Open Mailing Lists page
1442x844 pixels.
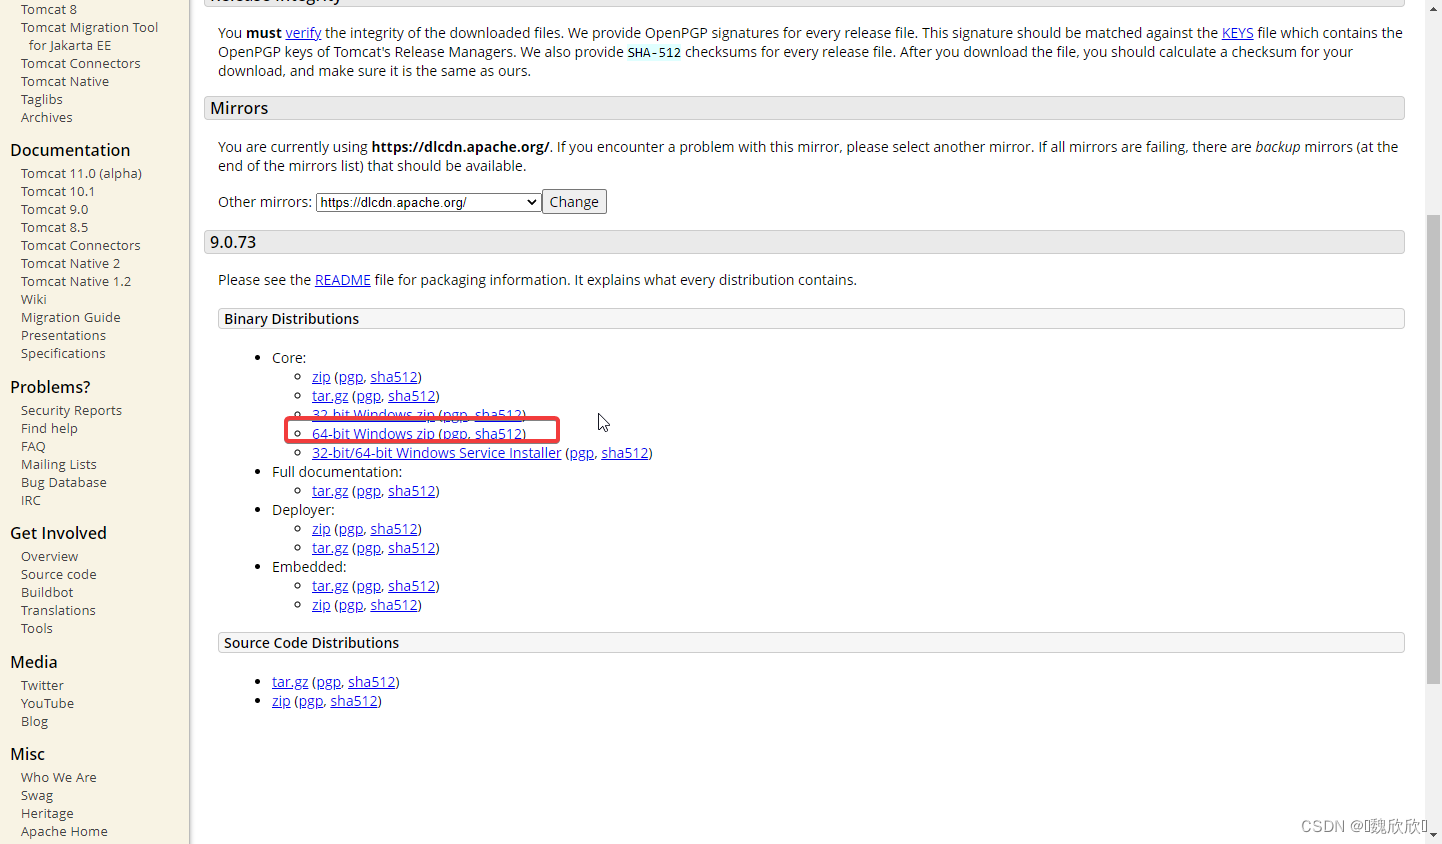(x=59, y=464)
